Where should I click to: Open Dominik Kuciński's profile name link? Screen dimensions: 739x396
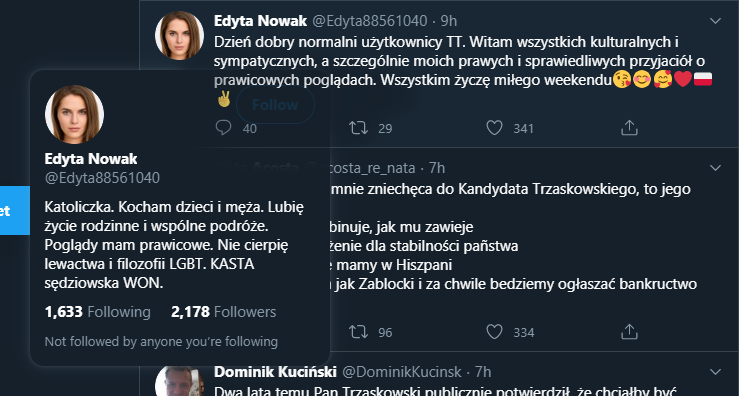click(x=275, y=372)
